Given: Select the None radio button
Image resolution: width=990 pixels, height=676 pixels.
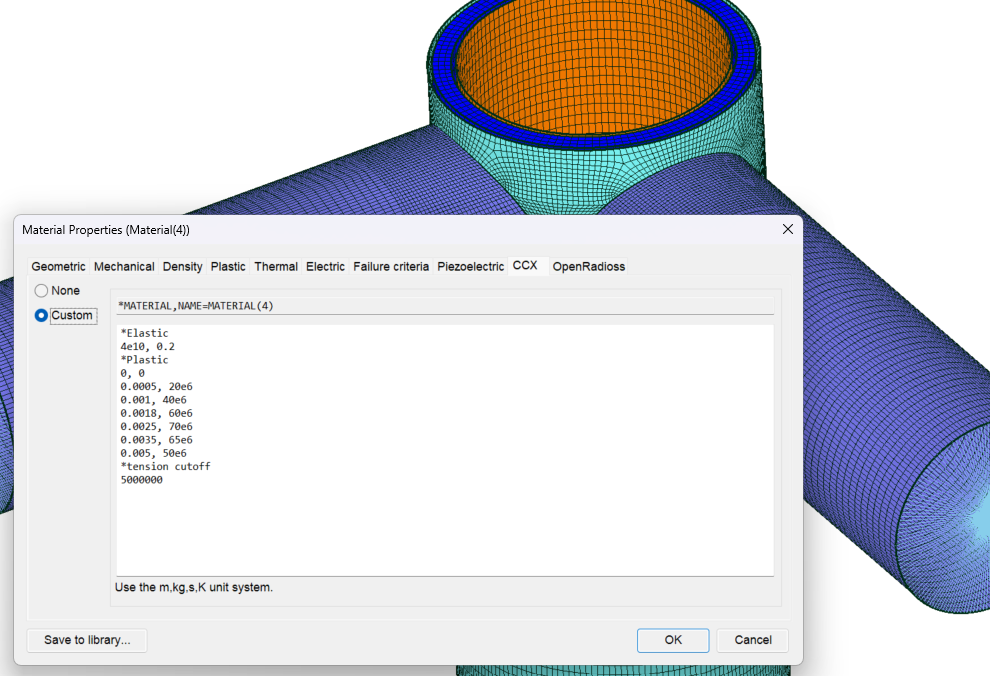Looking at the screenshot, I should click(x=42, y=291).
